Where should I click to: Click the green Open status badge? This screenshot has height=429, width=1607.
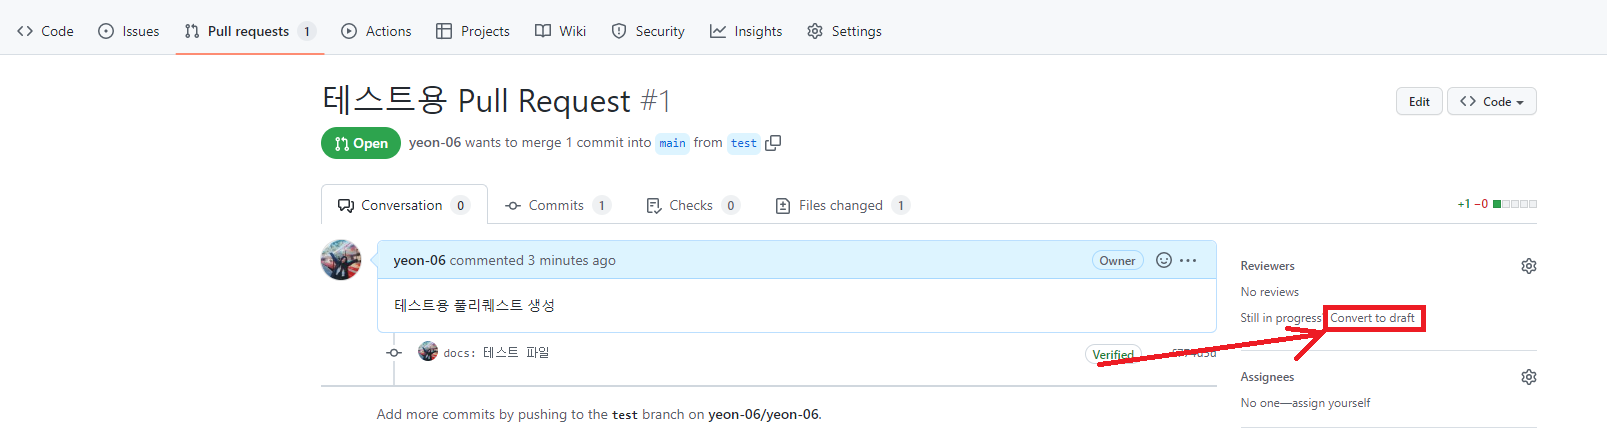click(361, 143)
